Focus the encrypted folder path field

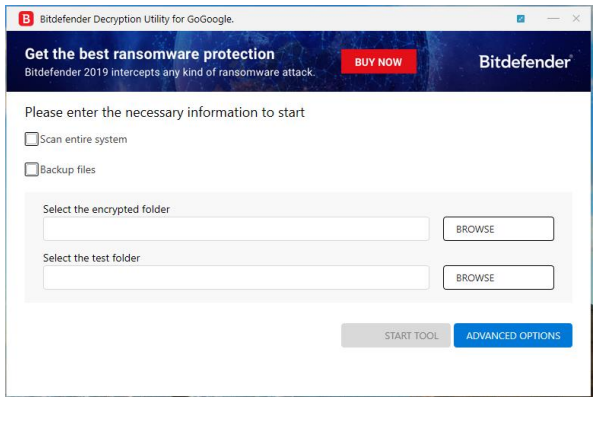tap(236, 229)
